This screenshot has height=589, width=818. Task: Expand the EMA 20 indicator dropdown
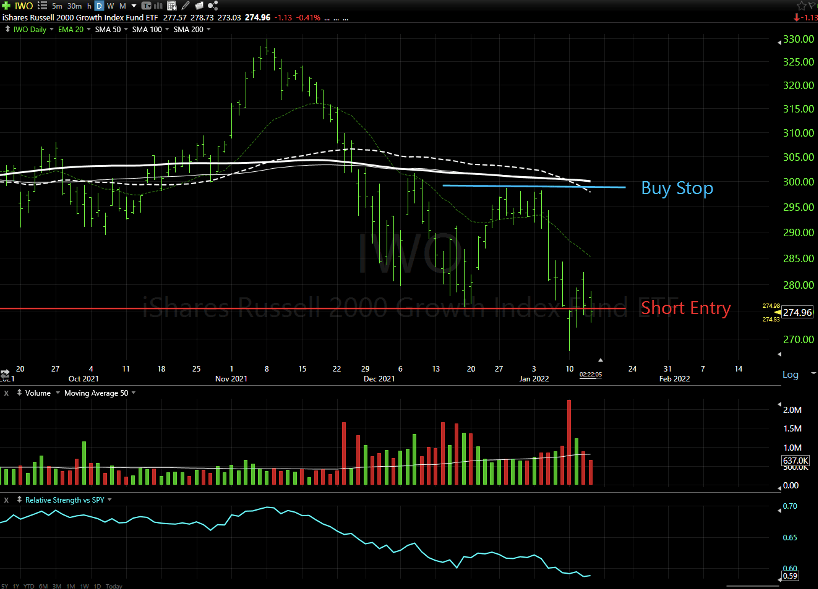click(86, 29)
